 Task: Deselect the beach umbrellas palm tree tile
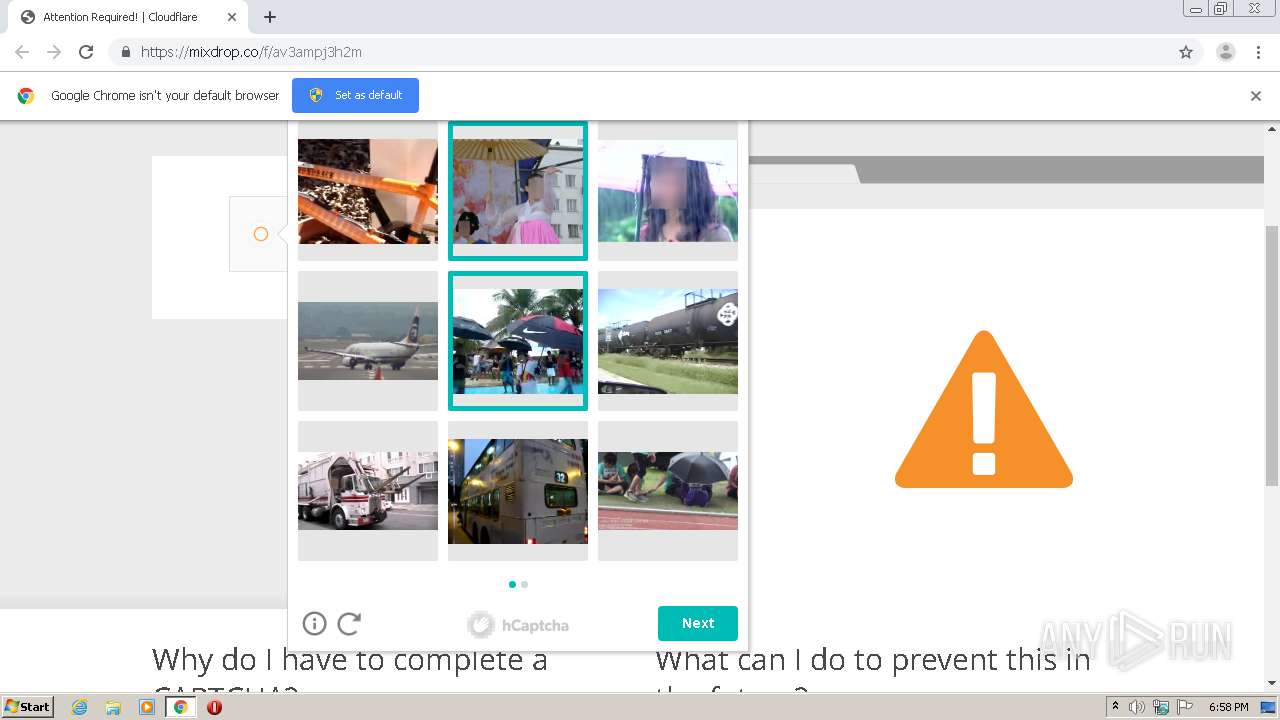click(518, 341)
